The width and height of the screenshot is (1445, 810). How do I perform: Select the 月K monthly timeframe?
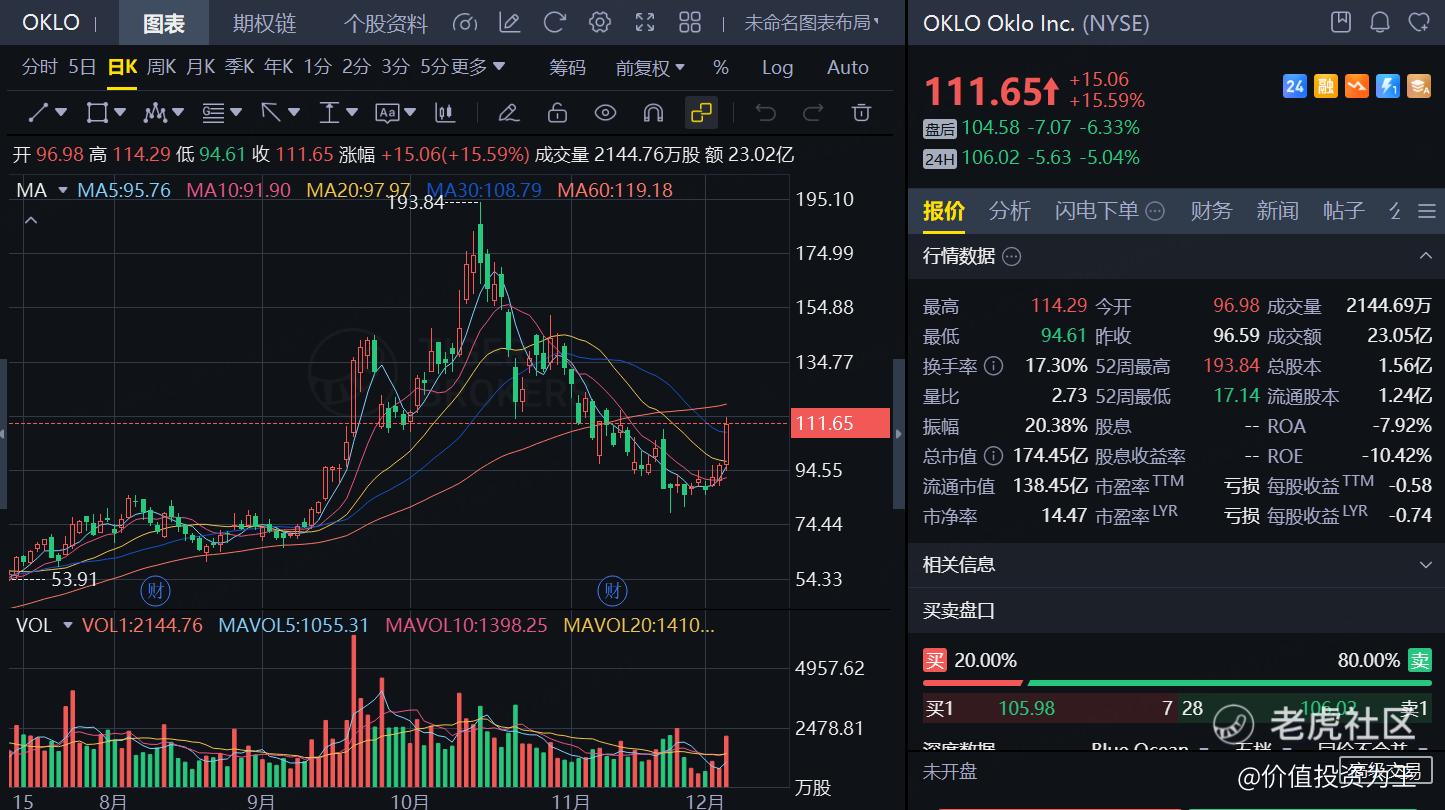(x=200, y=67)
